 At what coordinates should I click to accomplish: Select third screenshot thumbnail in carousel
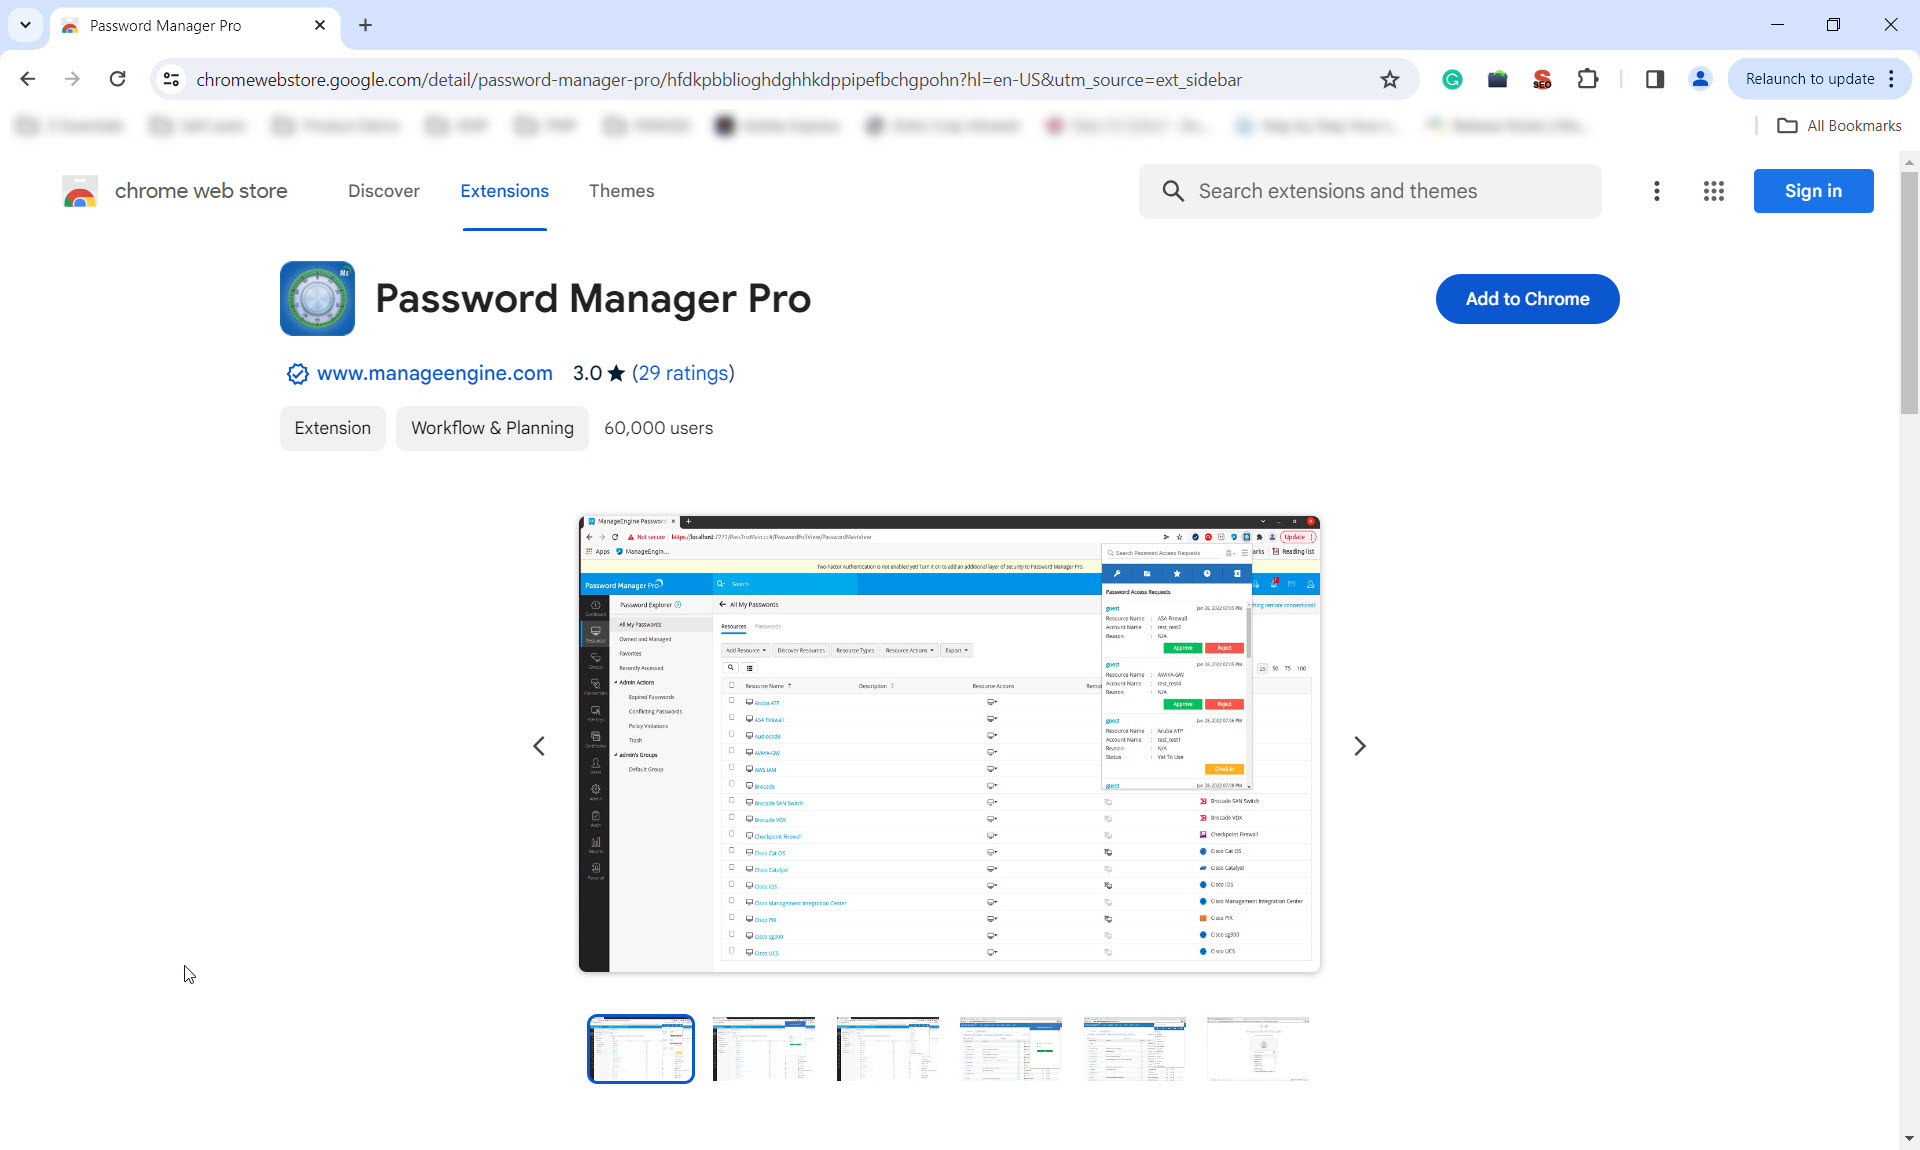[887, 1047]
